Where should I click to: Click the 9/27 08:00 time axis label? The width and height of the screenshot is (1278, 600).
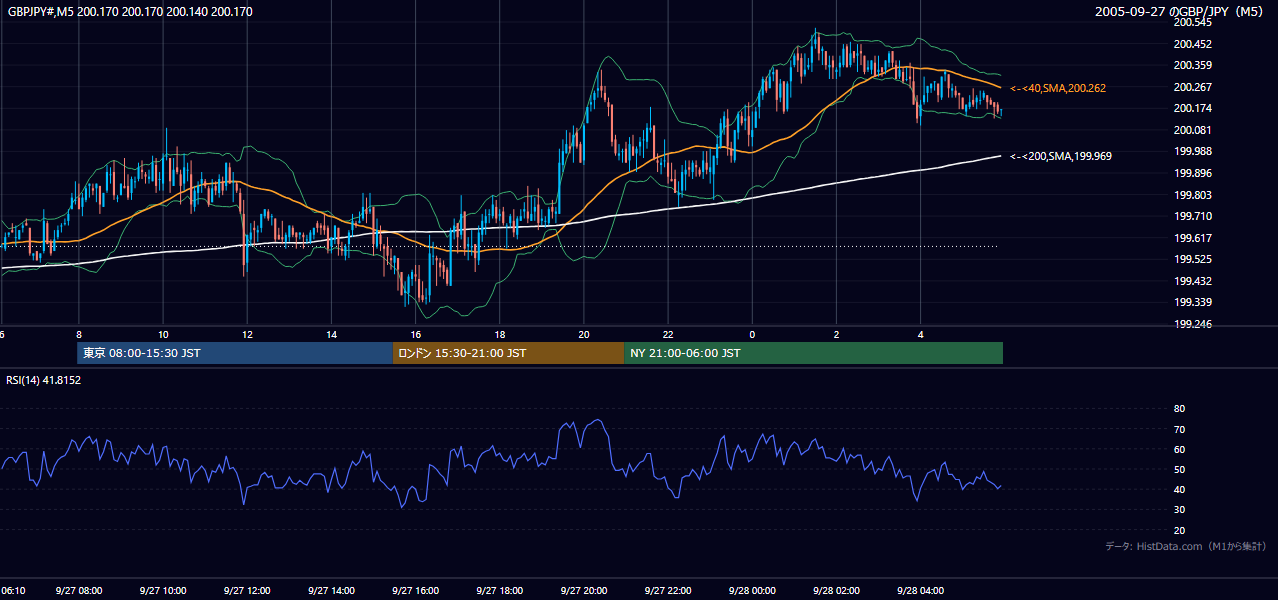pos(78,591)
